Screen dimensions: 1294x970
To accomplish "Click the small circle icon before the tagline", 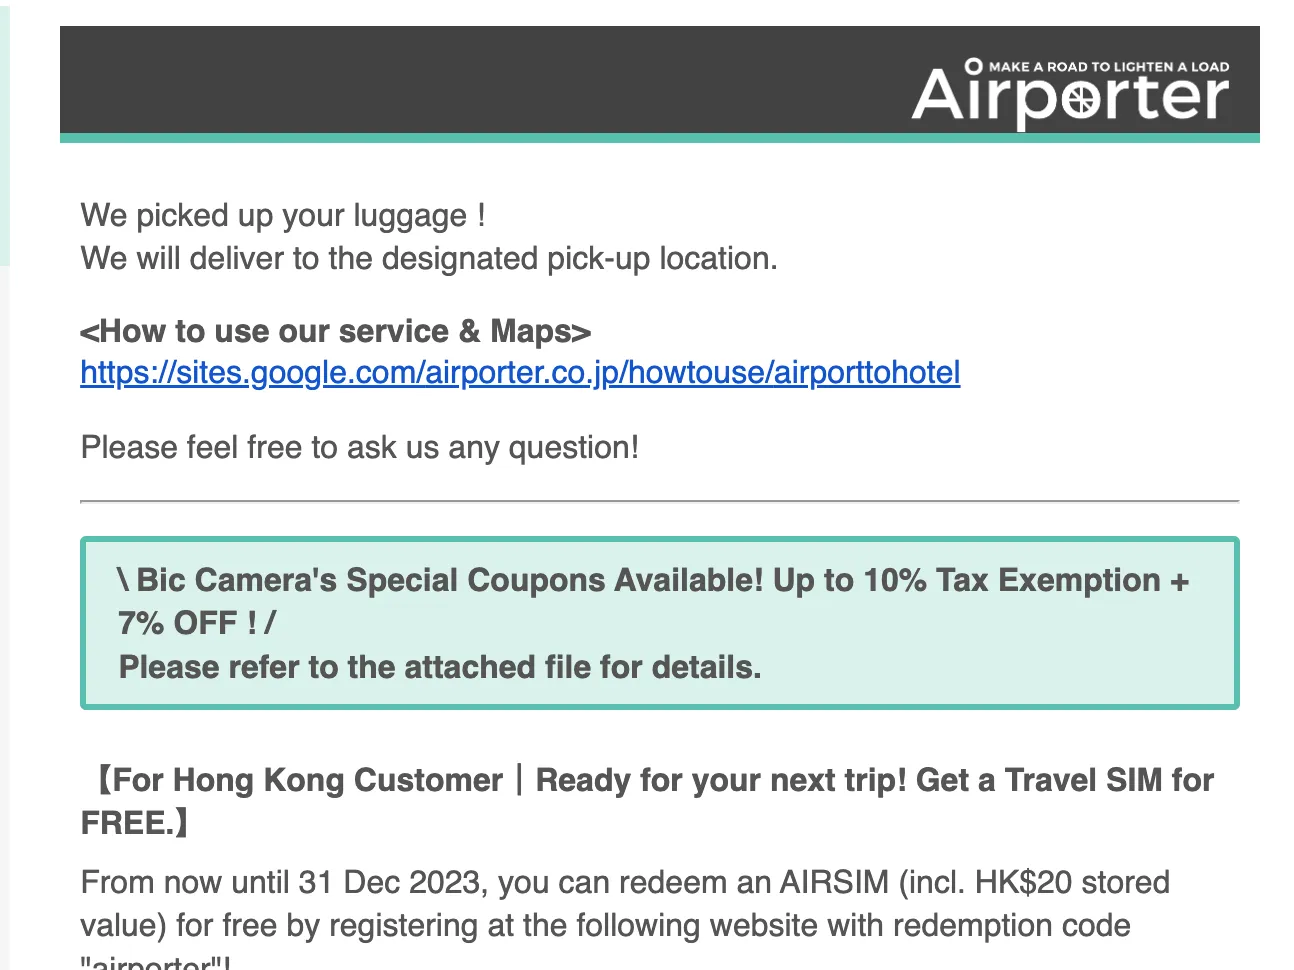I will point(973,66).
